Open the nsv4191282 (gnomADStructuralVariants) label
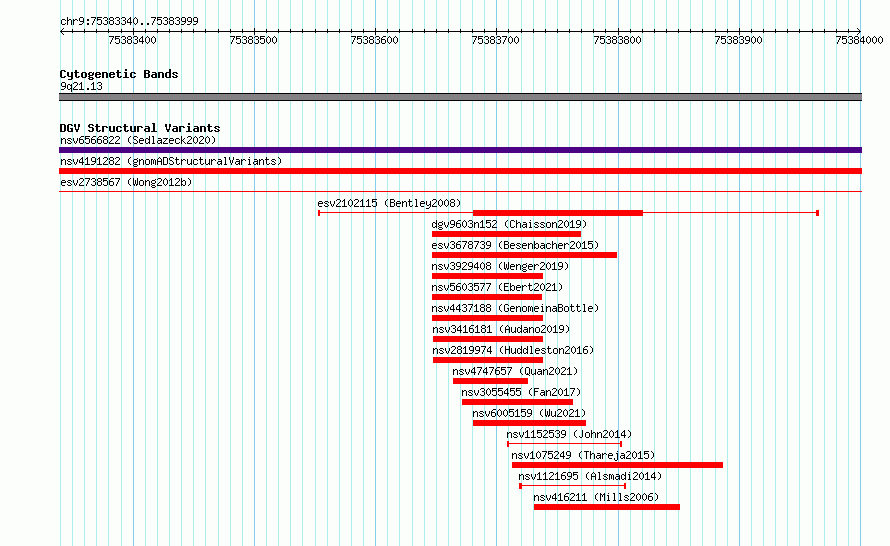890x546 pixels. 171,161
